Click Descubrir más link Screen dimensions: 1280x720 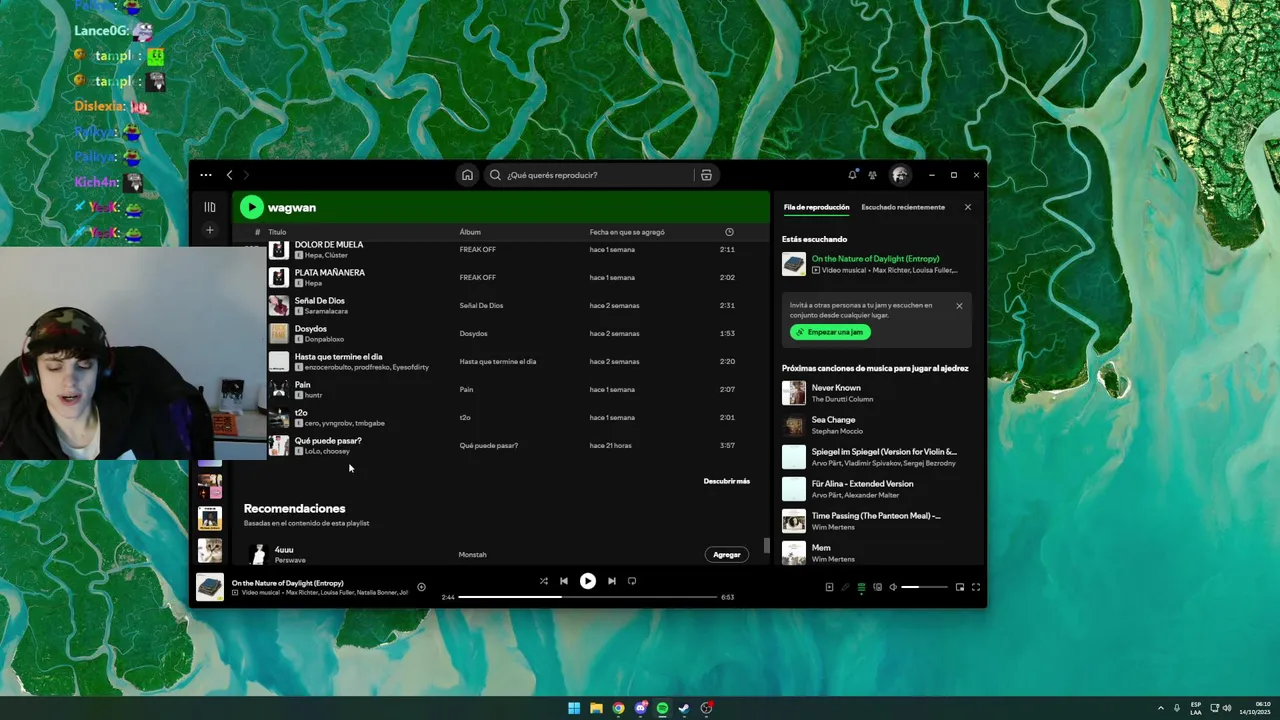tap(726, 481)
